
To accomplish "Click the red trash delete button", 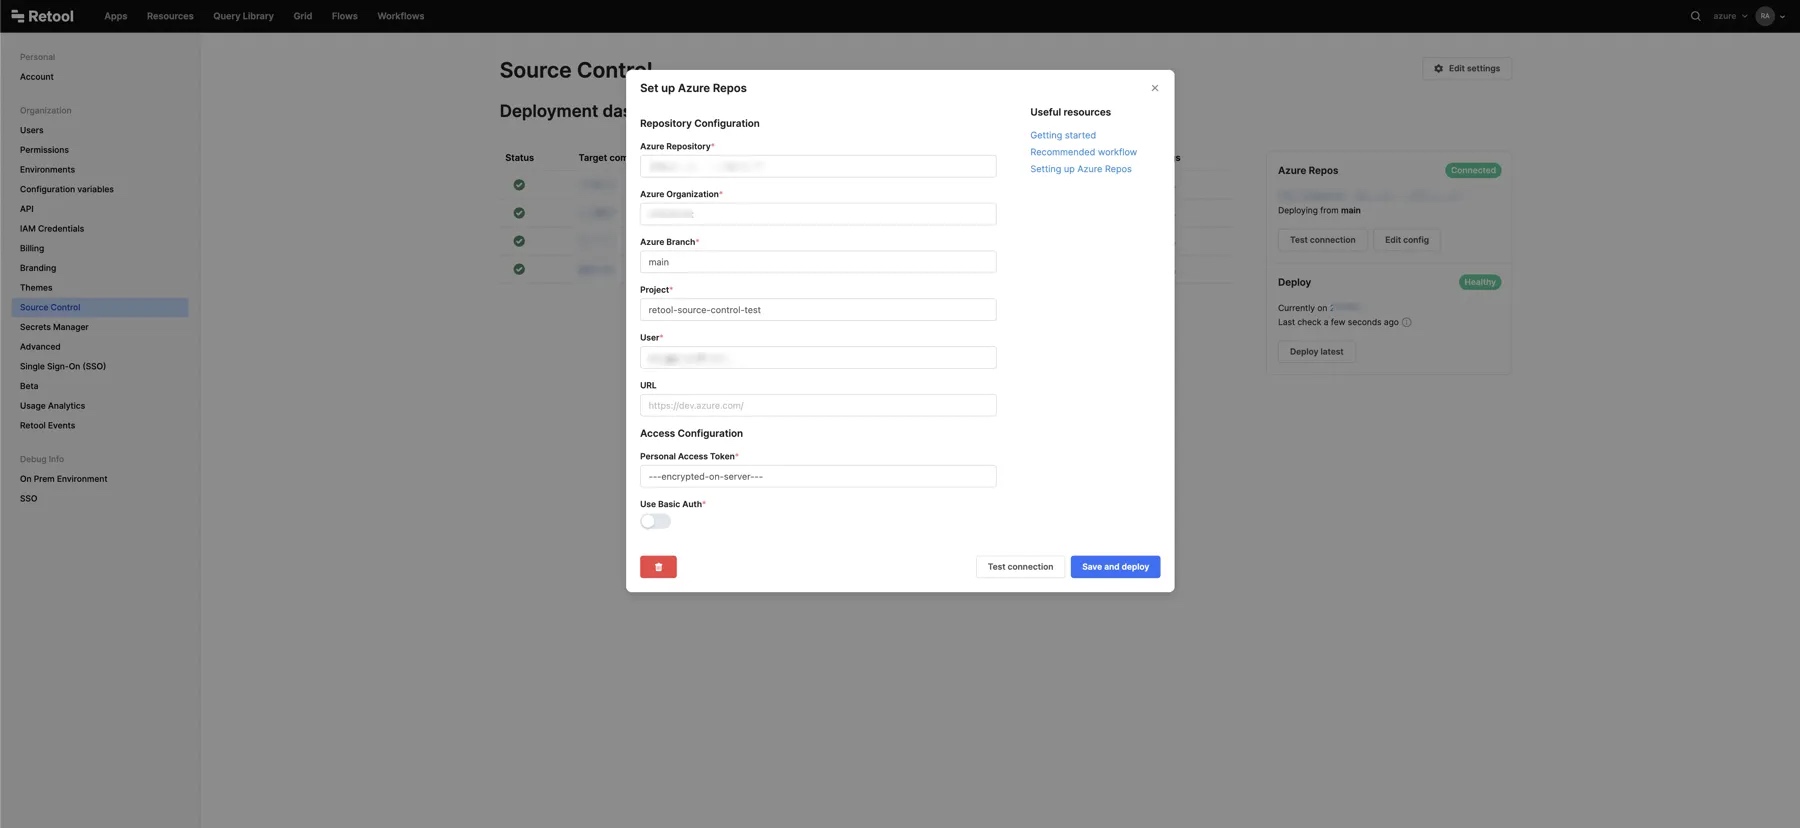I will click(658, 567).
